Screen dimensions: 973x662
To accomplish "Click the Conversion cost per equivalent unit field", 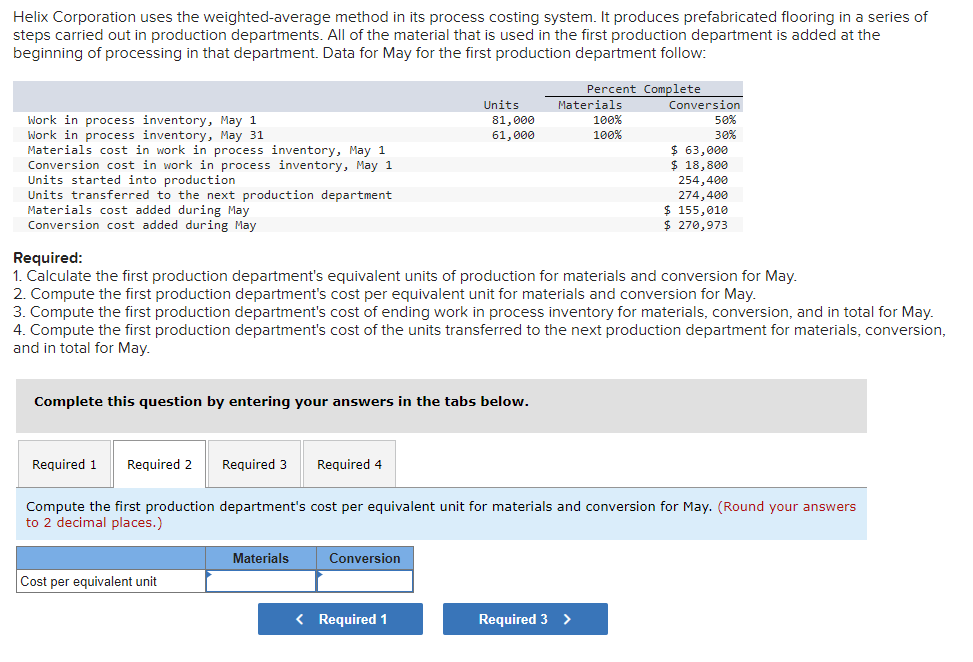I will pos(365,581).
